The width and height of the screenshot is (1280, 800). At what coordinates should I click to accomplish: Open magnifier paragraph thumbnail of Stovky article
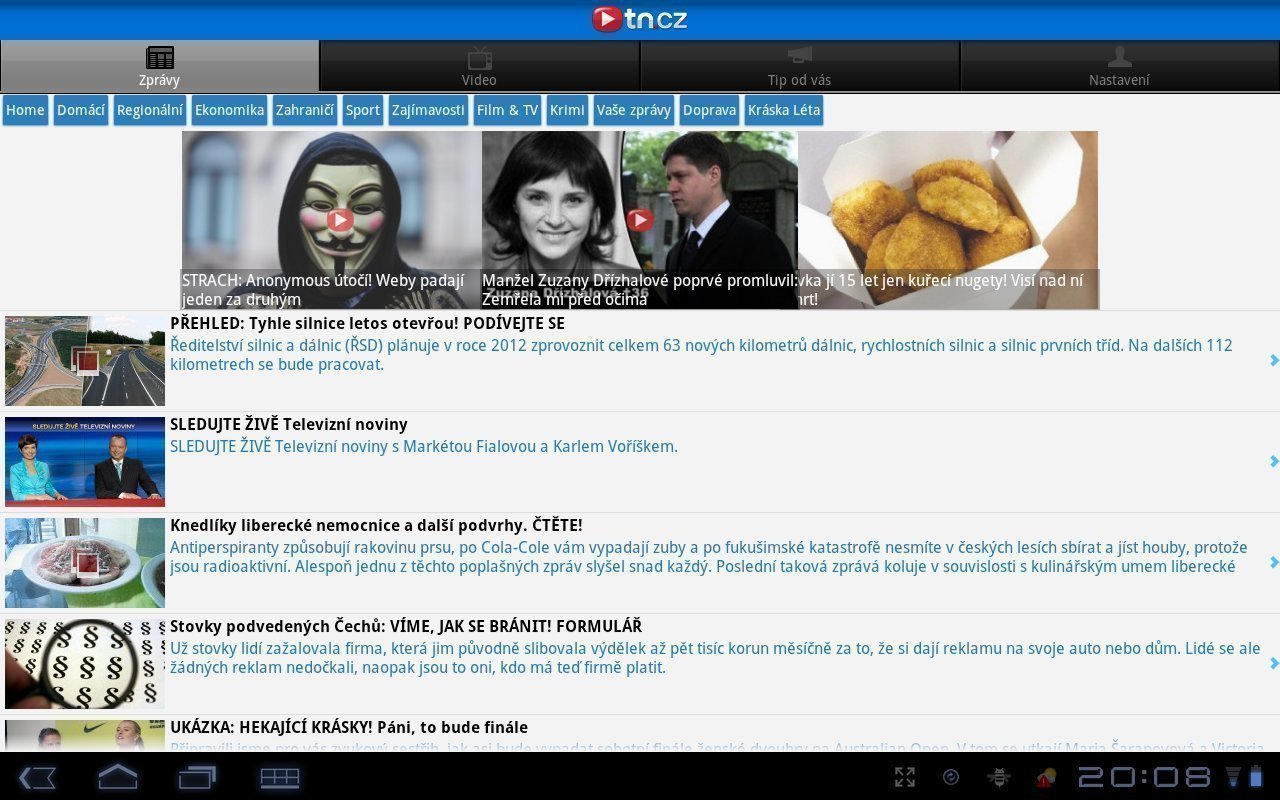coord(85,664)
